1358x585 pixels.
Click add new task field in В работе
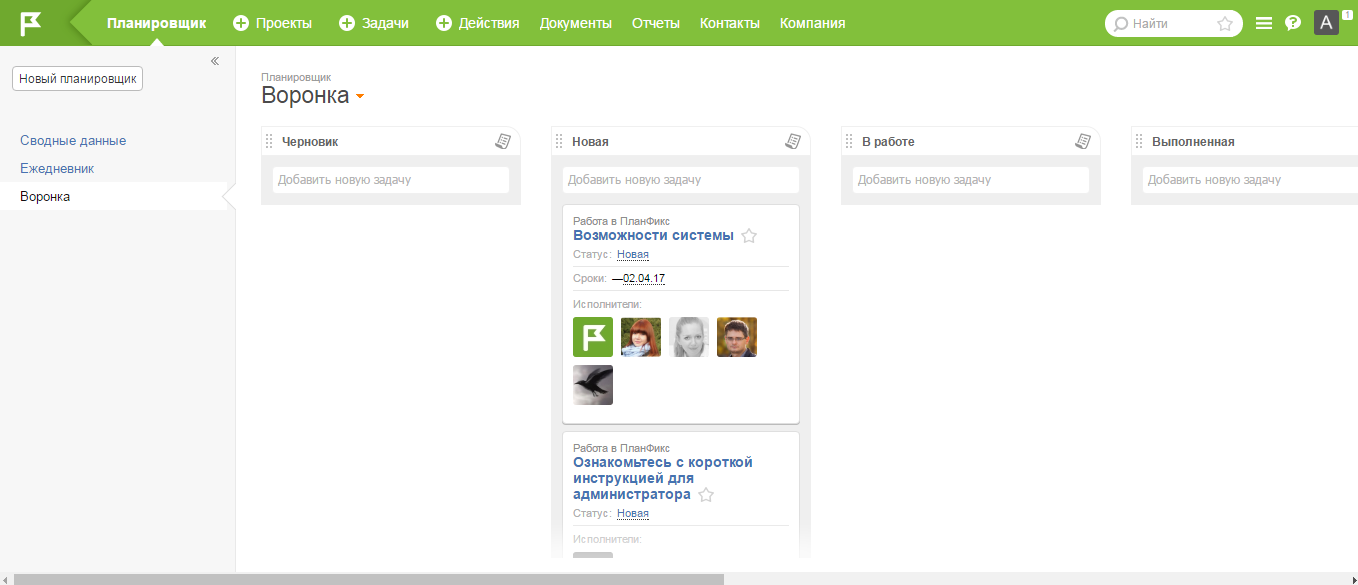point(971,180)
